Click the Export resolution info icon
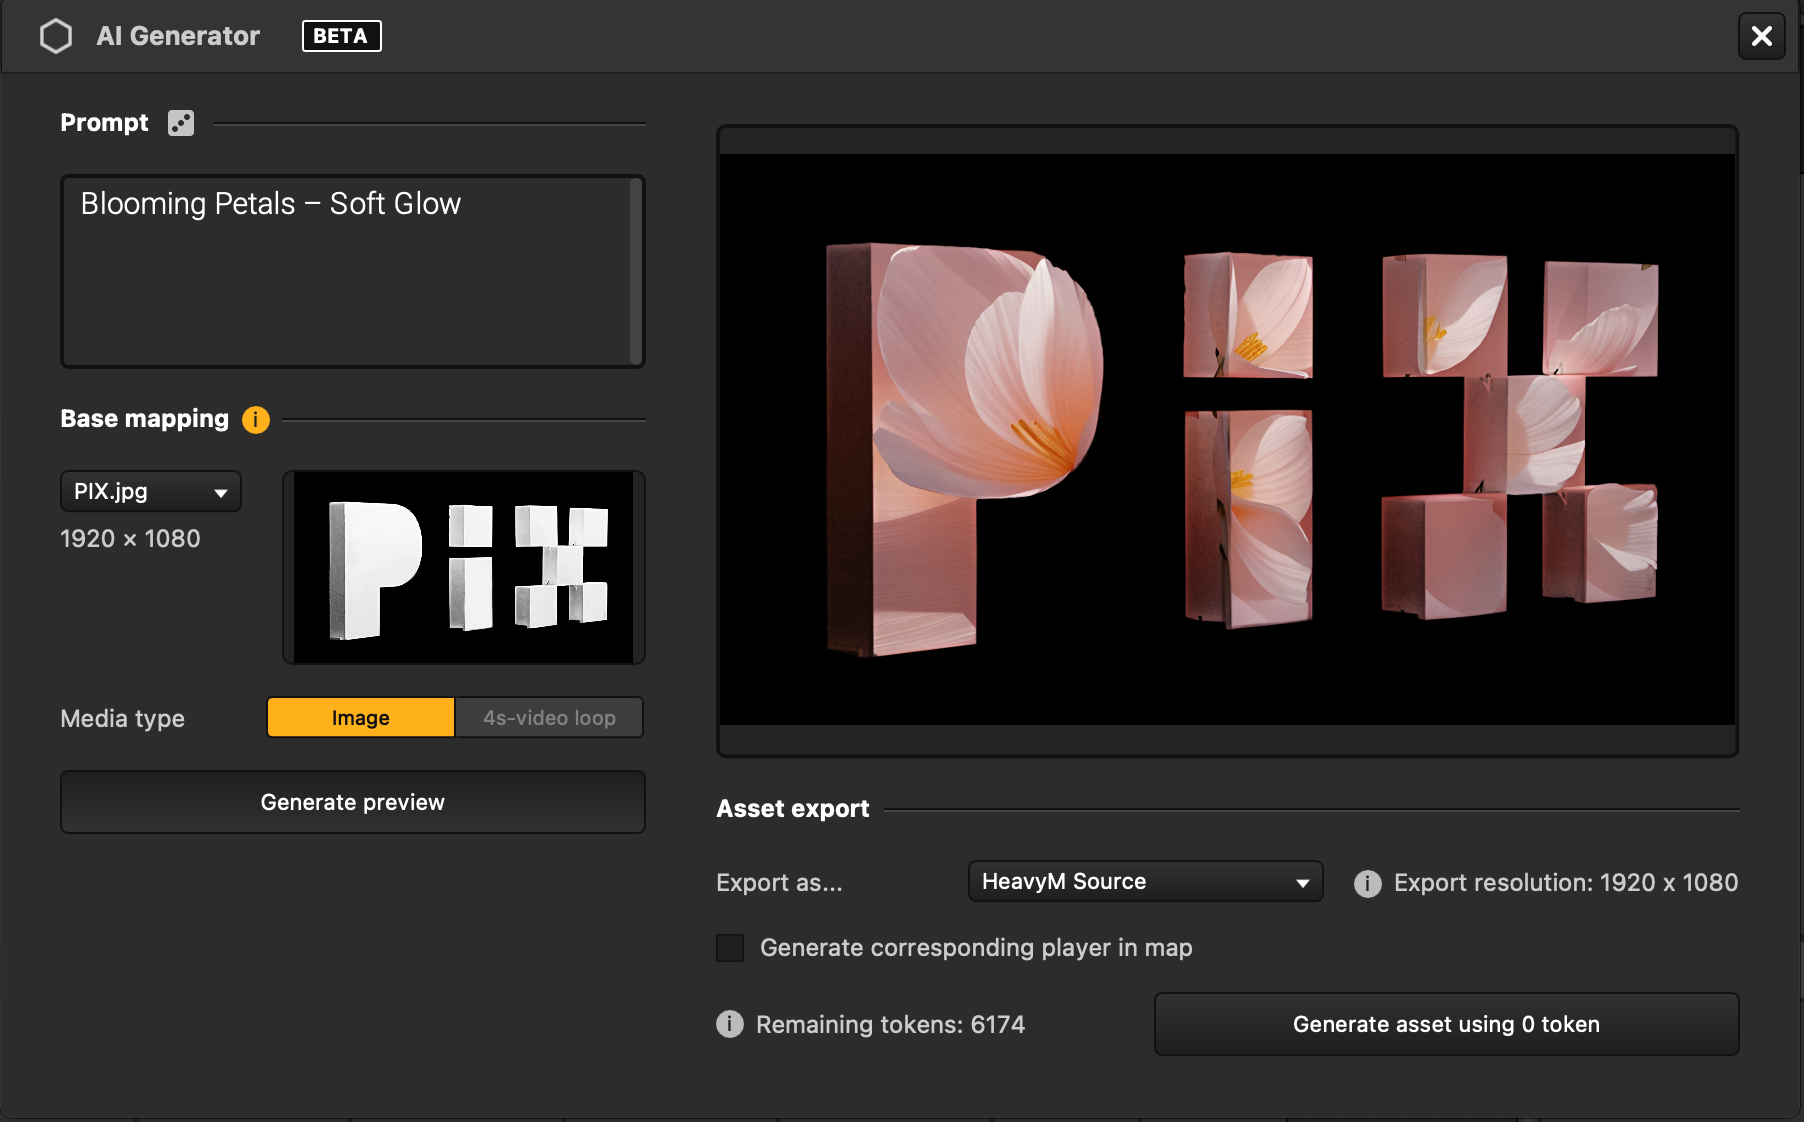The height and width of the screenshot is (1122, 1804). (x=1367, y=883)
